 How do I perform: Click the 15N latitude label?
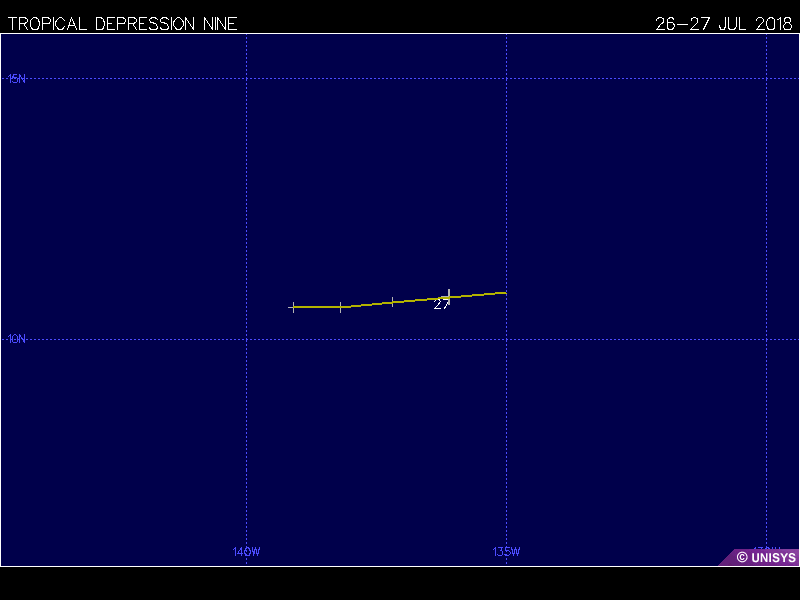pyautogui.click(x=16, y=79)
